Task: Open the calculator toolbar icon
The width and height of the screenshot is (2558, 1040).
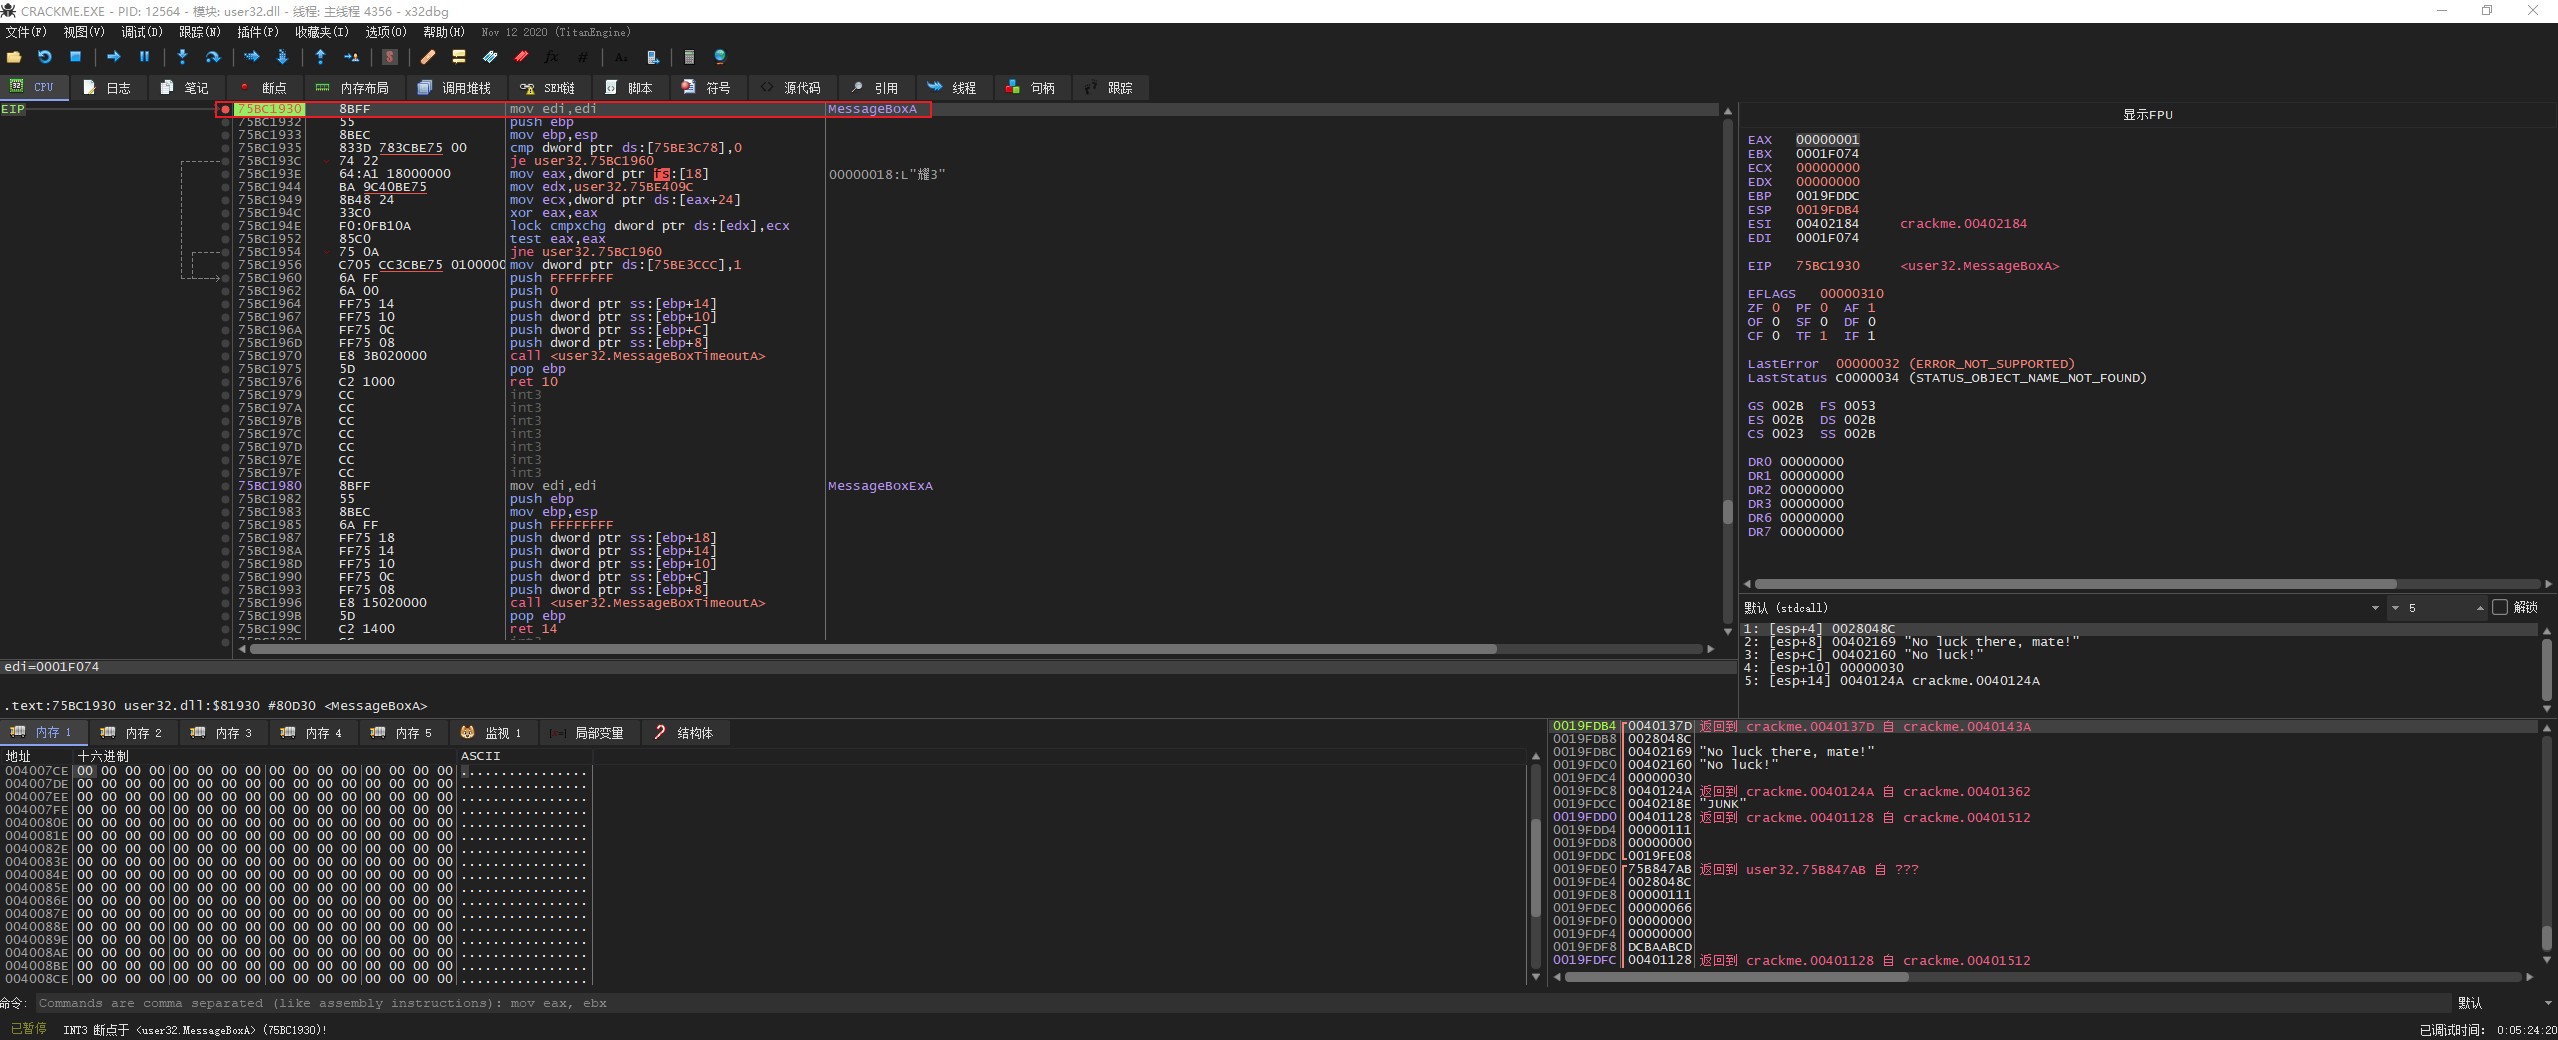Action: click(x=689, y=57)
